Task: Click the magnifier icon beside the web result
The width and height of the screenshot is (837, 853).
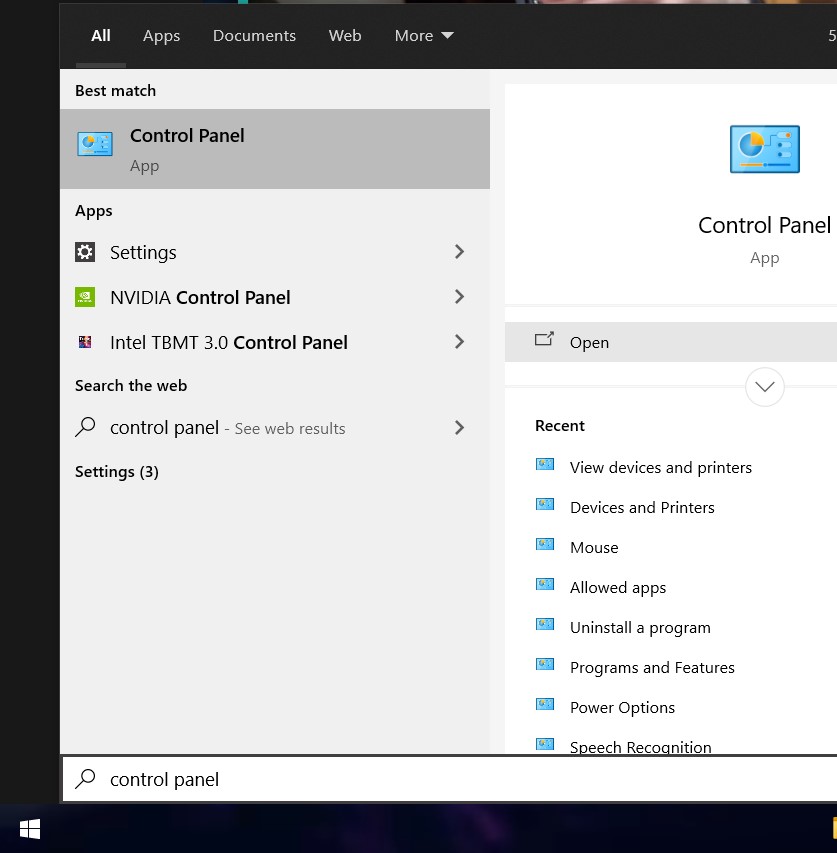Action: (x=85, y=427)
